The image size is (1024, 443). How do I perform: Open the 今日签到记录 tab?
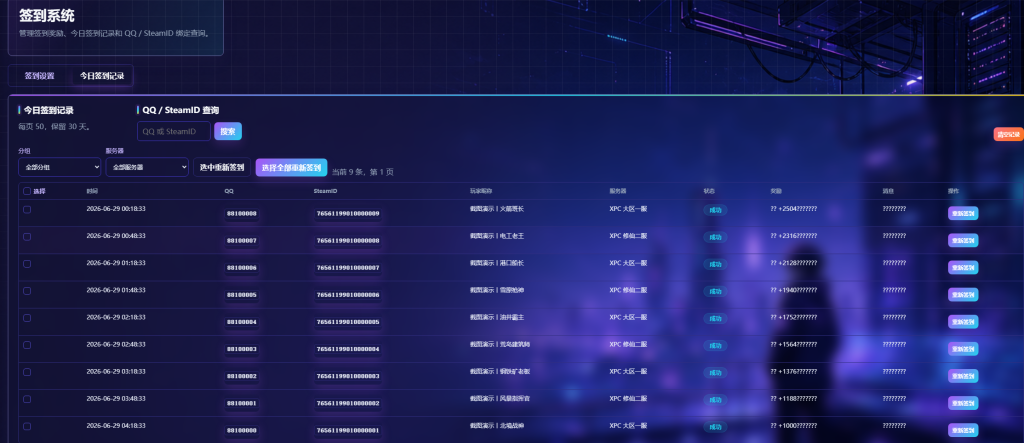102,76
